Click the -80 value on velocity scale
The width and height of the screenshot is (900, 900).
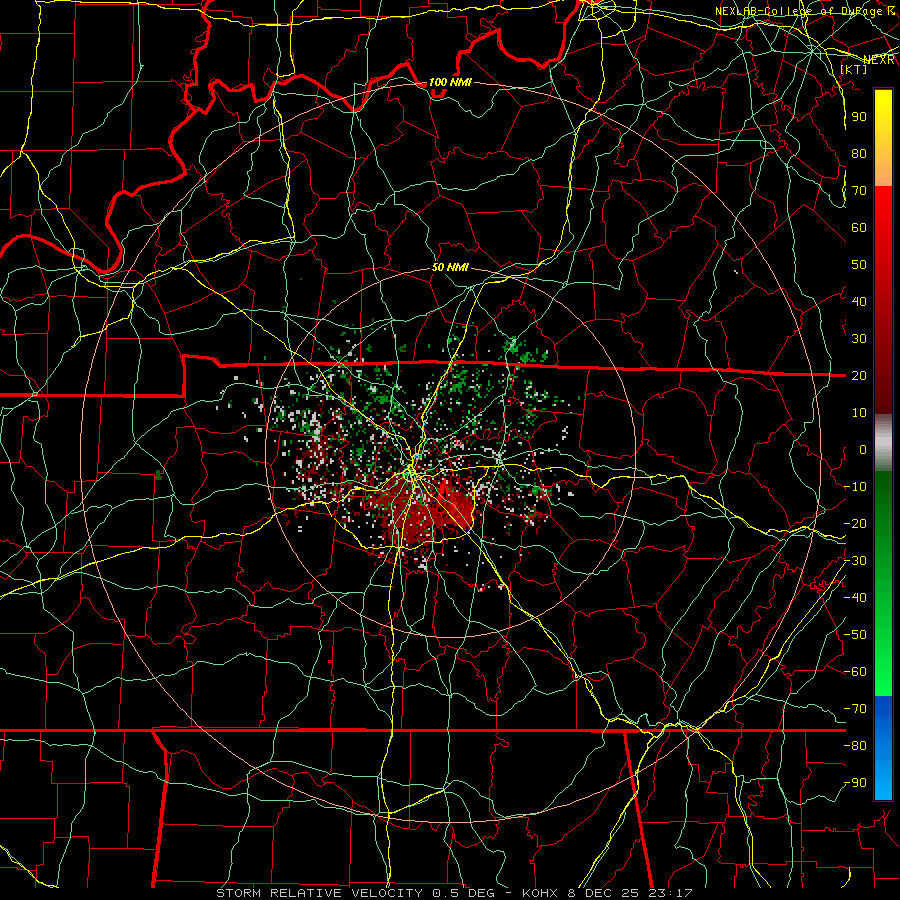click(855, 746)
